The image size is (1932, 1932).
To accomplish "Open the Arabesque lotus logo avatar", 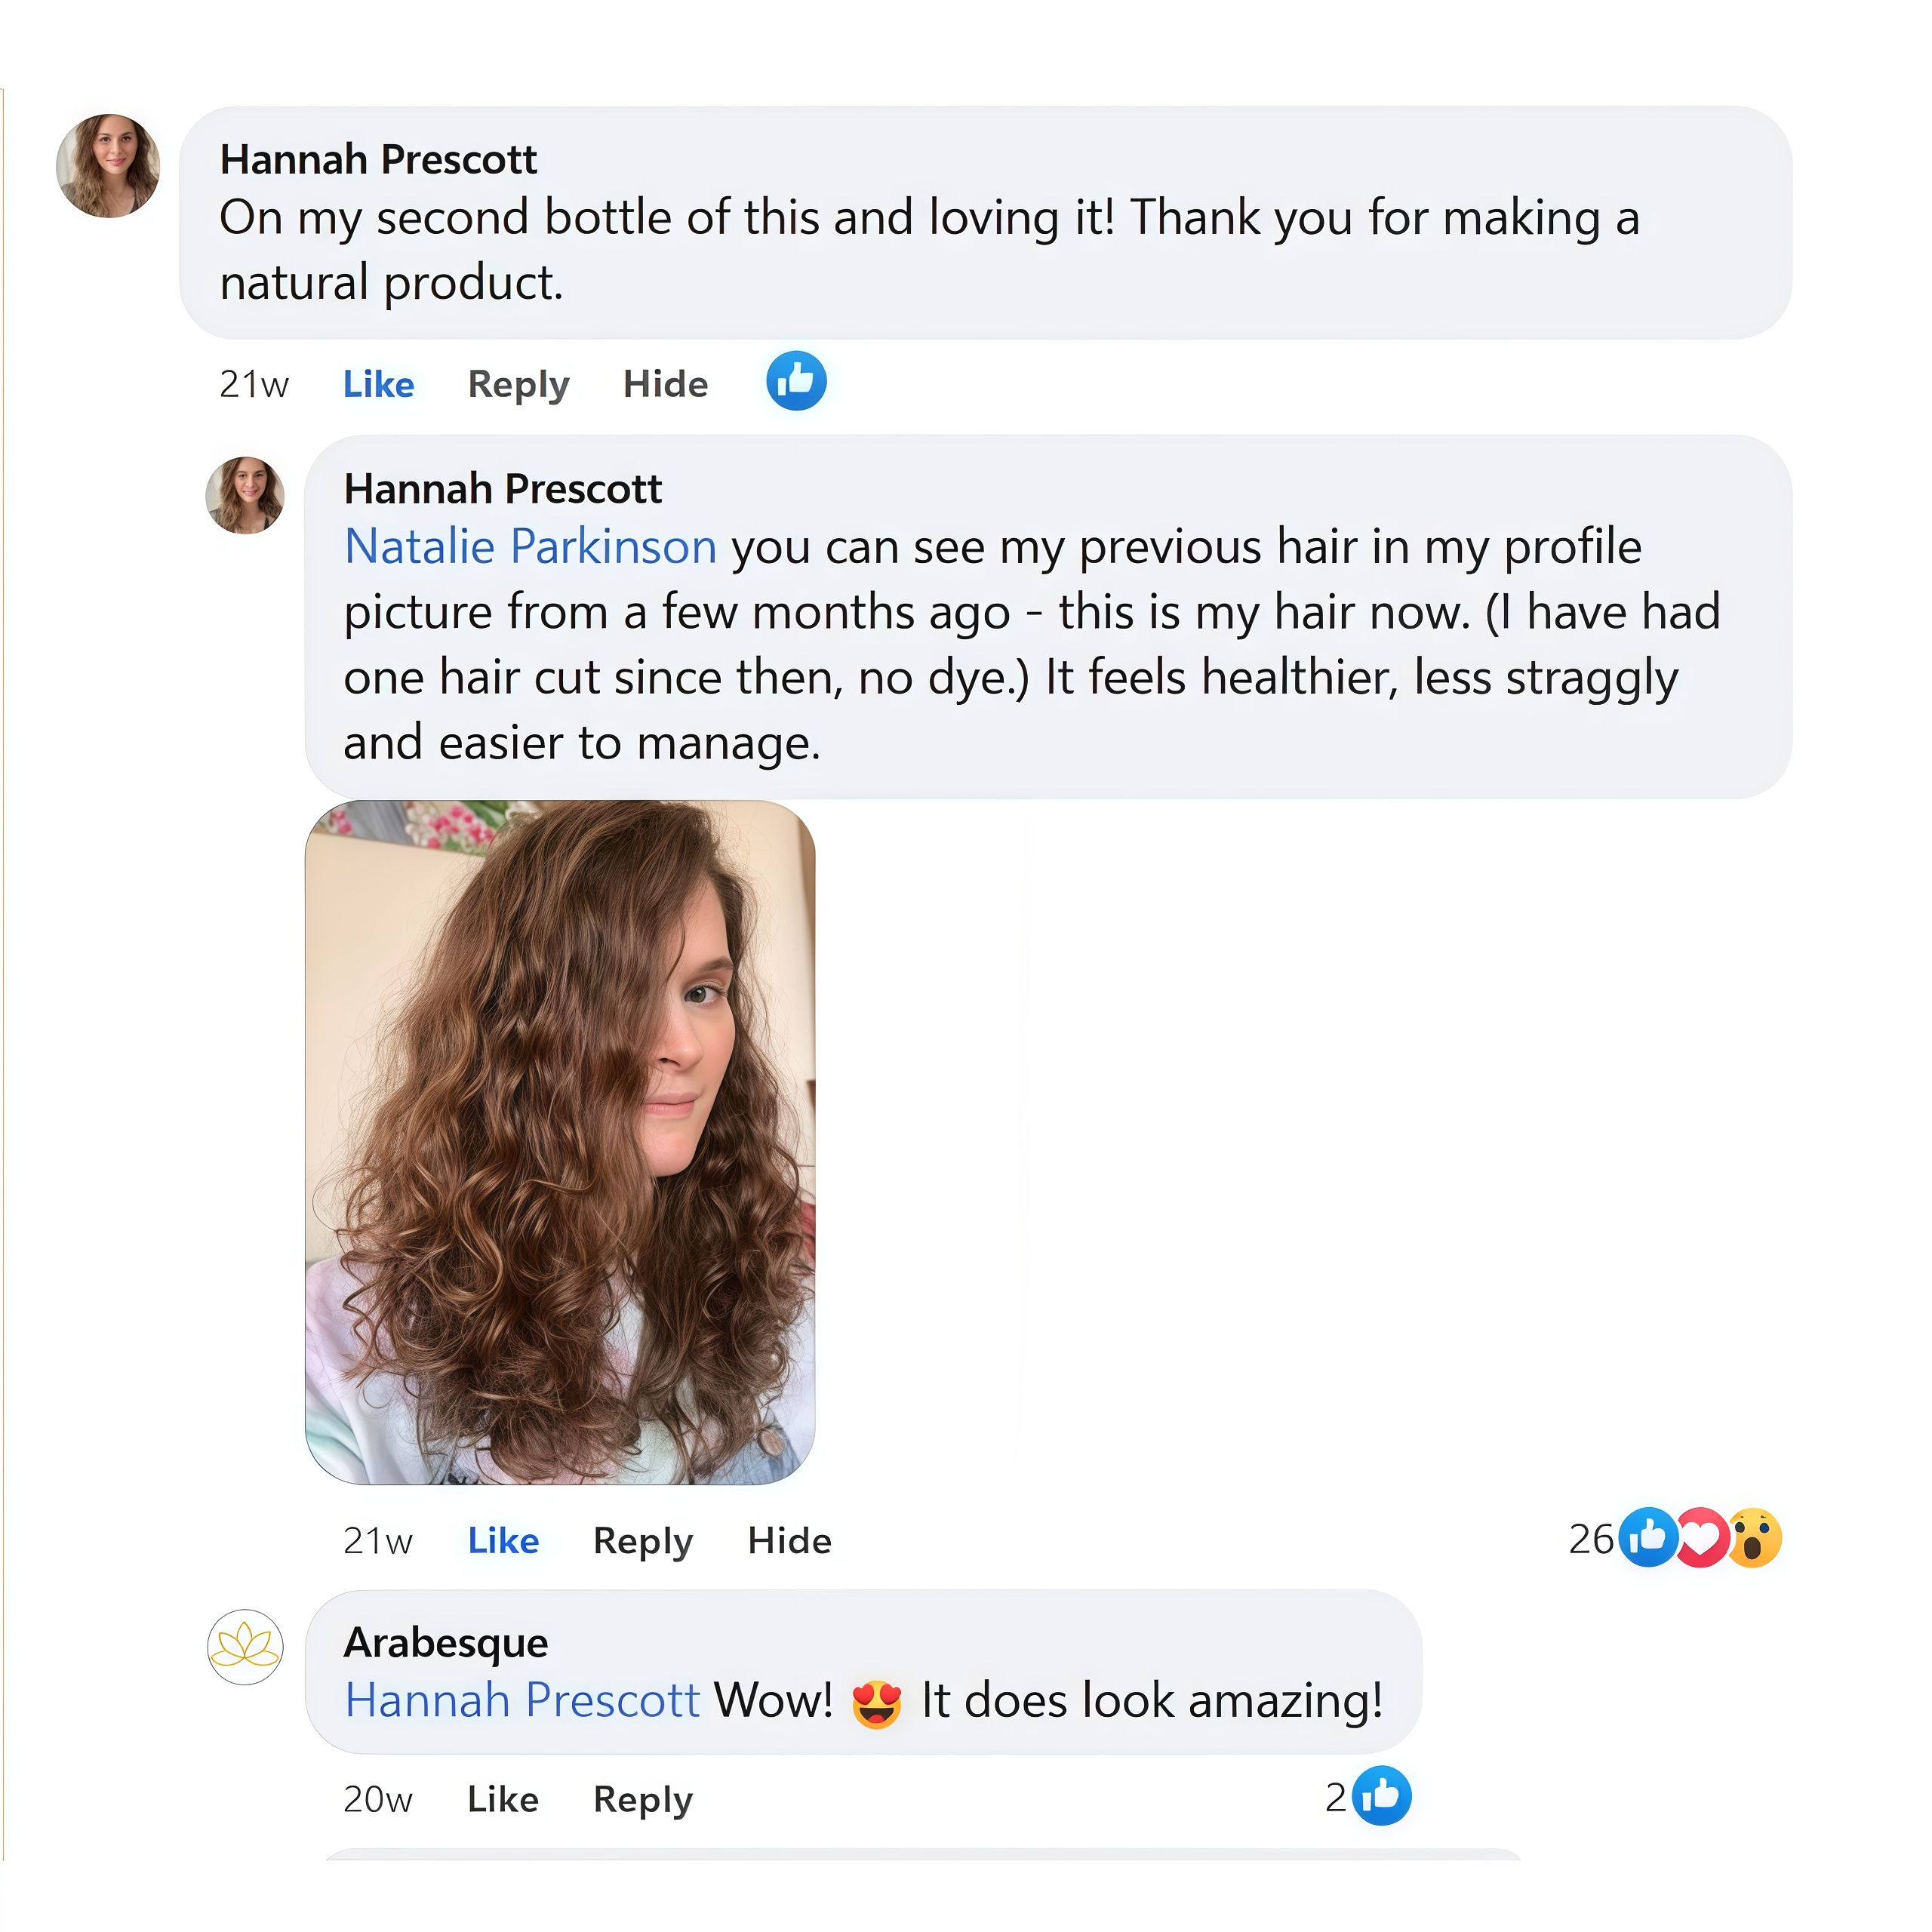I will coord(245,1646).
